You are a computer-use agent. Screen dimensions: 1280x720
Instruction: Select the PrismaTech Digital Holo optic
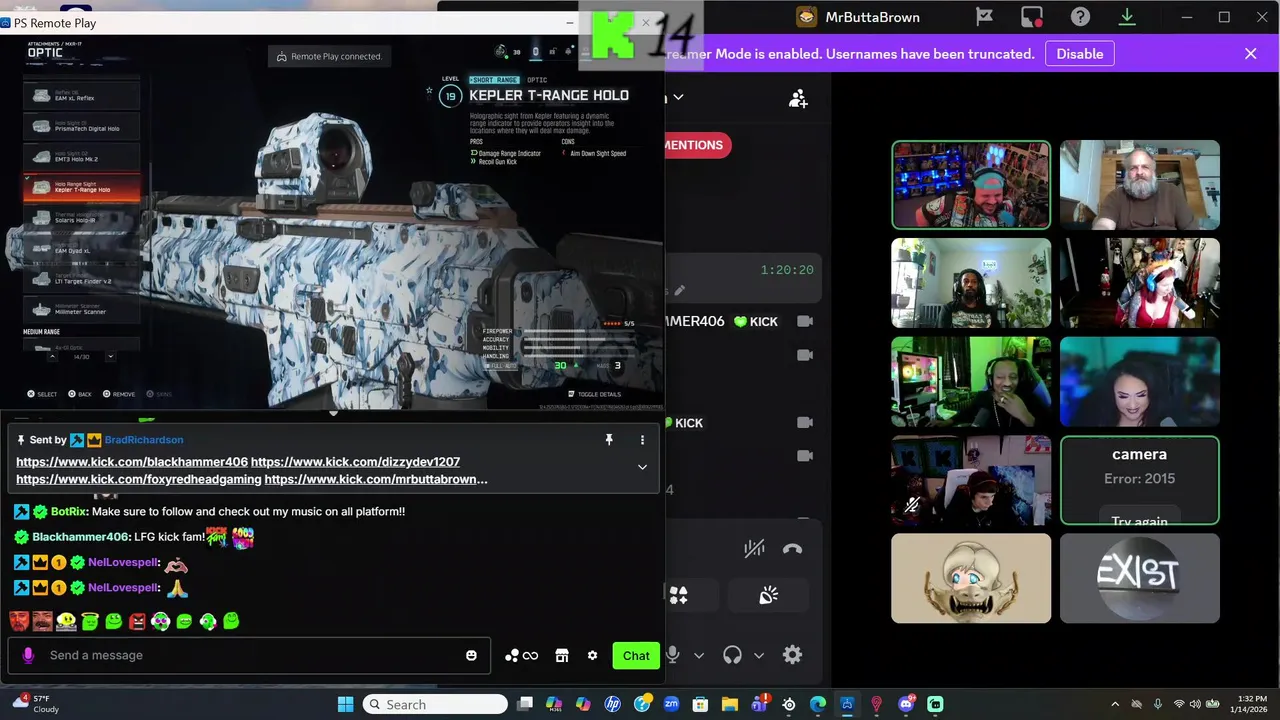pos(82,126)
